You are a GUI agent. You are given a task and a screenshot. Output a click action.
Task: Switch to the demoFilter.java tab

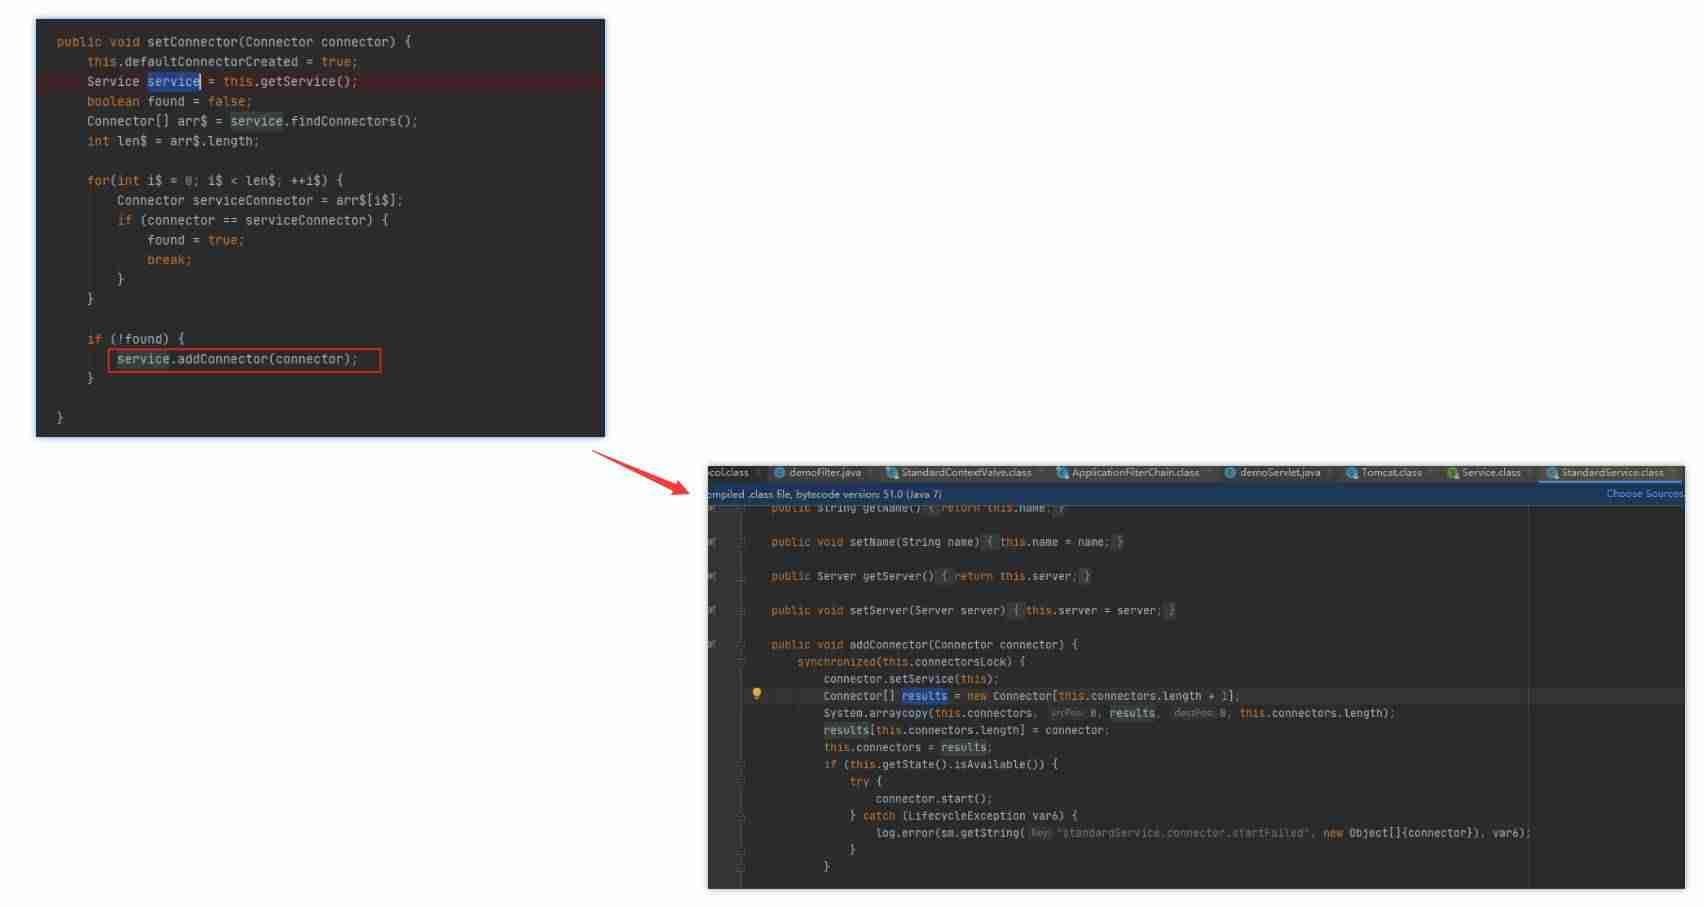click(818, 473)
